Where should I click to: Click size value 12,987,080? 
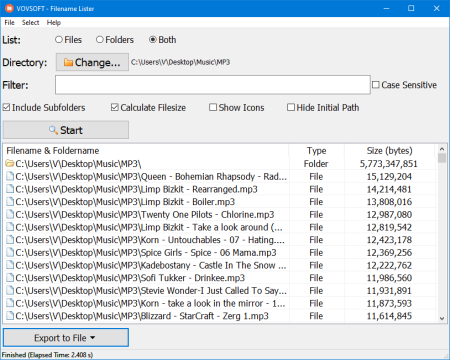coord(389,214)
